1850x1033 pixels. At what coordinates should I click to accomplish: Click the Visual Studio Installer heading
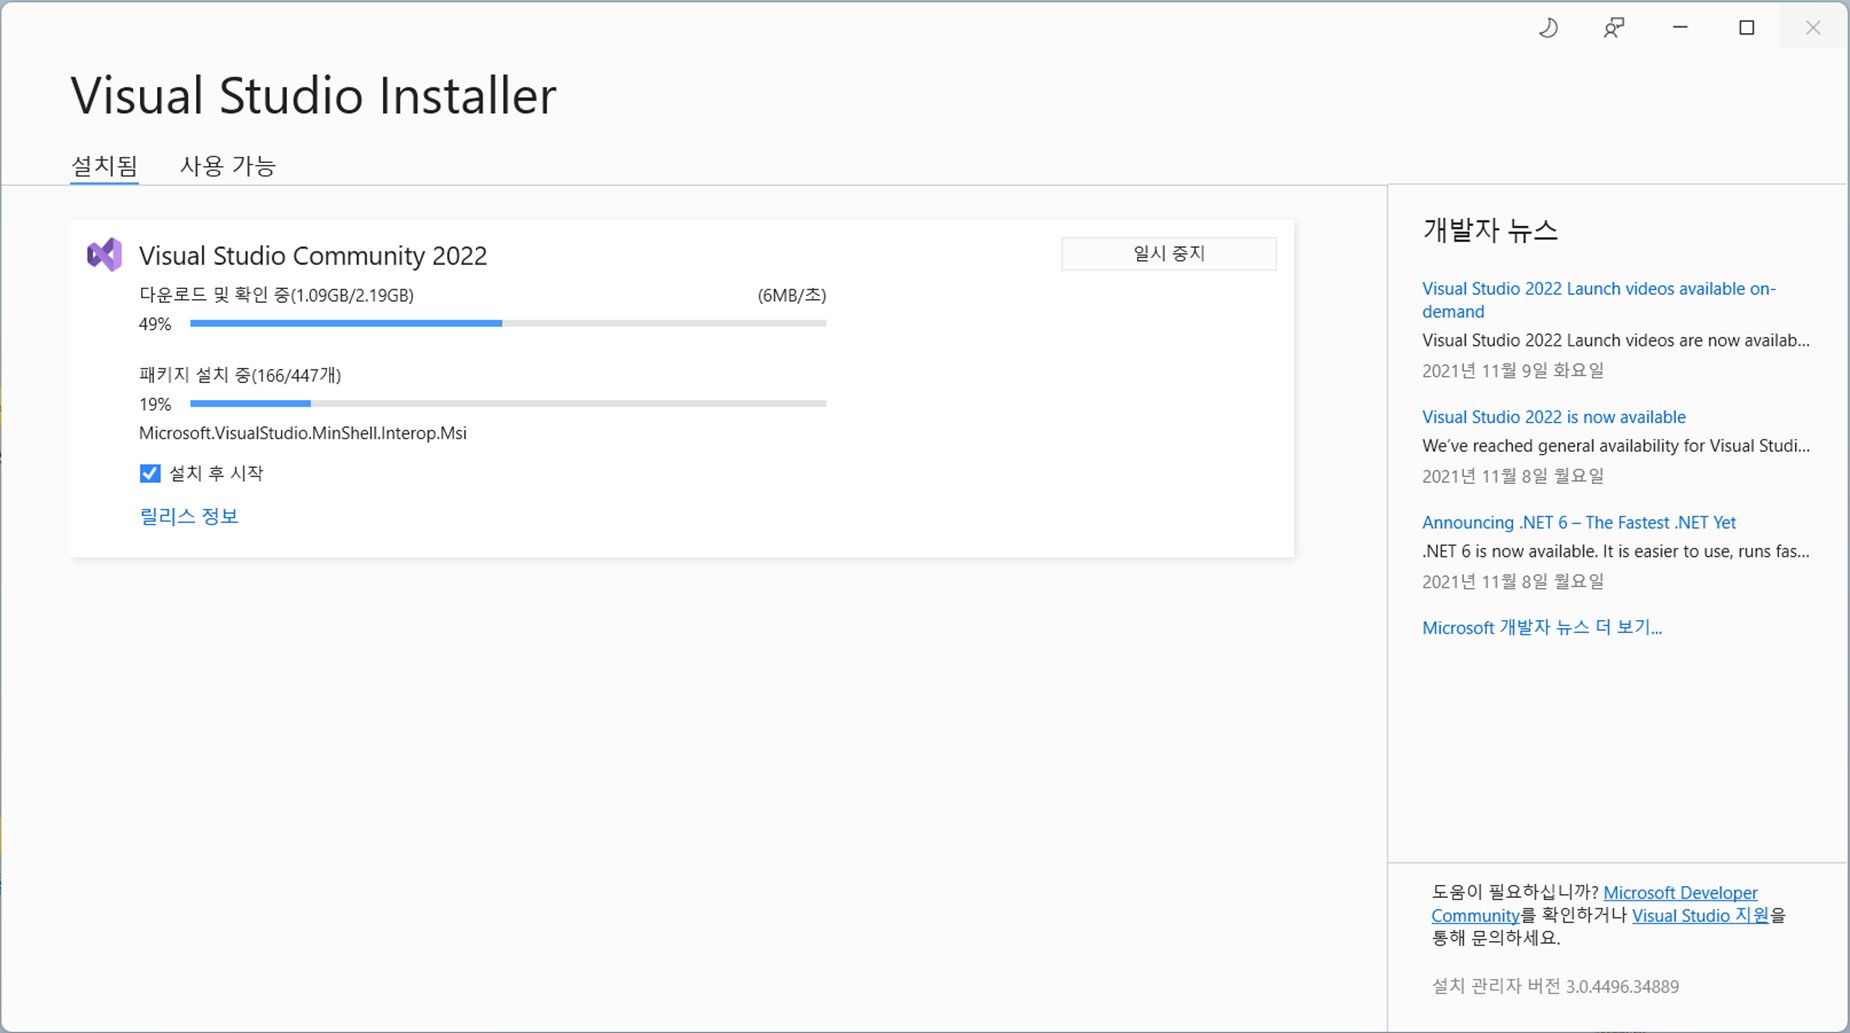click(313, 96)
